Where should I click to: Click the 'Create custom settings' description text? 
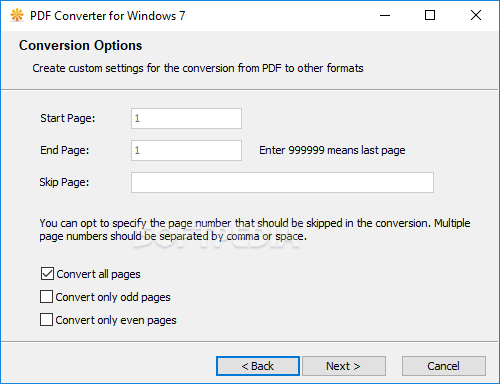198,68
